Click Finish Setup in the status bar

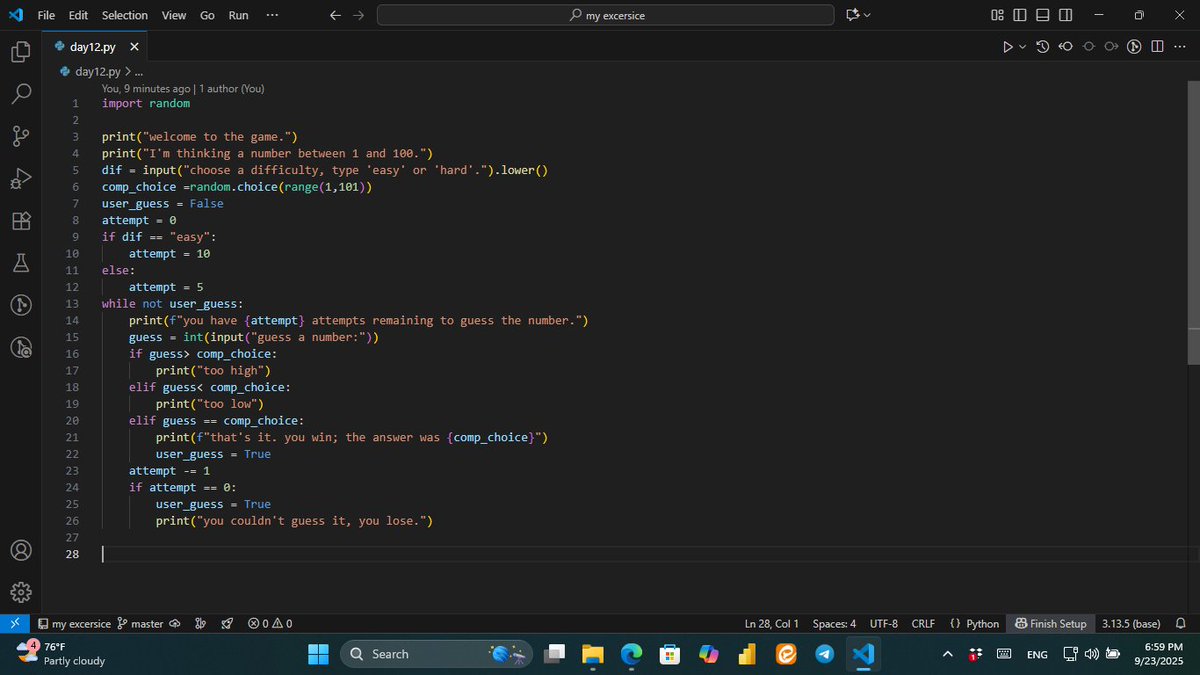pyautogui.click(x=1050, y=623)
